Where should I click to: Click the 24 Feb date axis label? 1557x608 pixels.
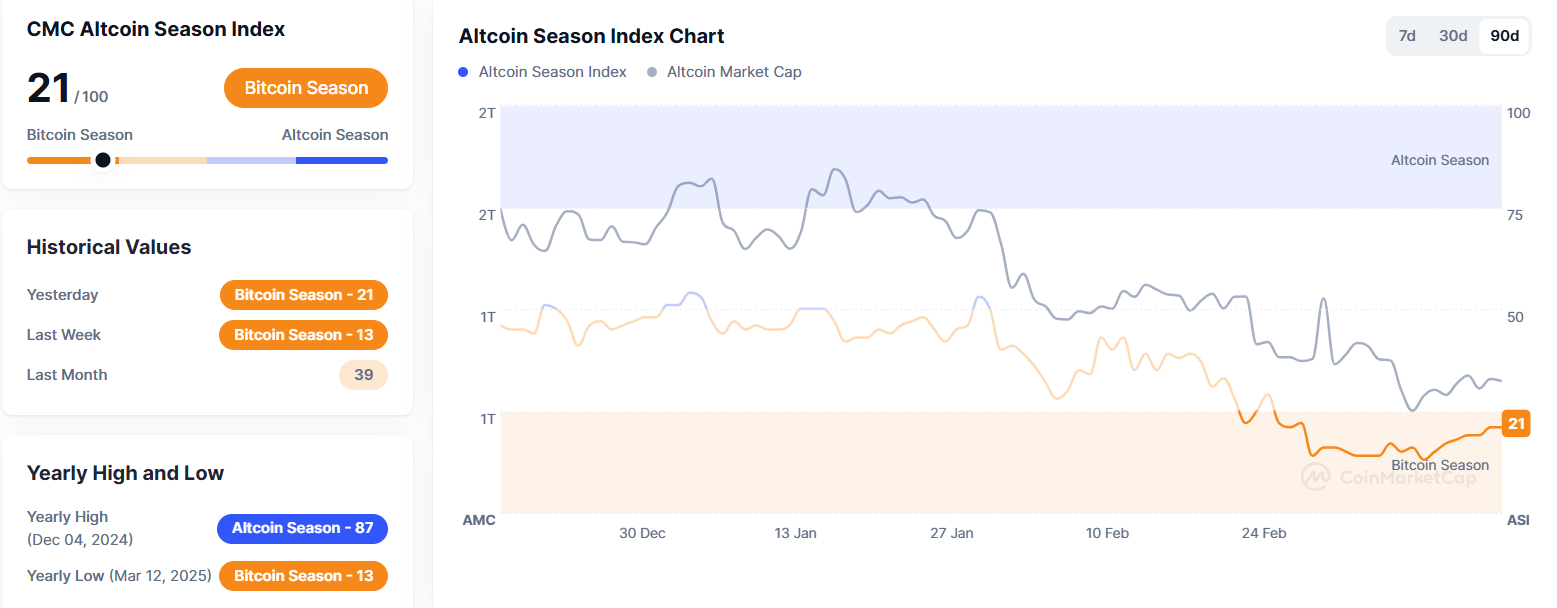click(x=1264, y=533)
